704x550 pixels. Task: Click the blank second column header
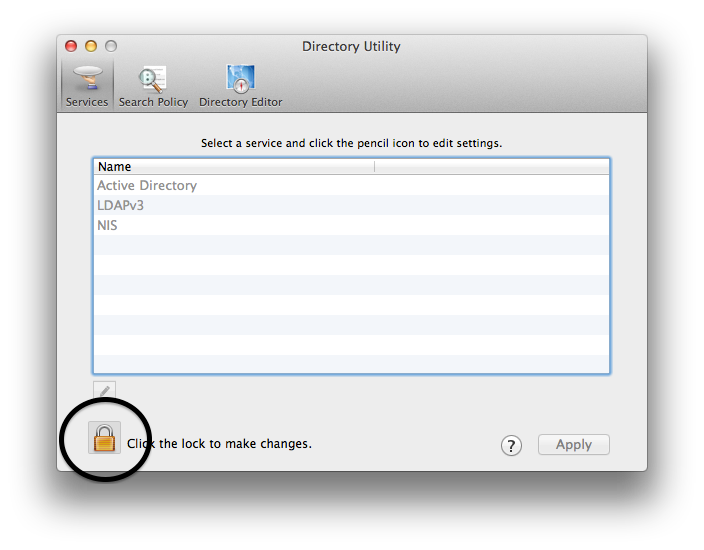[490, 167]
